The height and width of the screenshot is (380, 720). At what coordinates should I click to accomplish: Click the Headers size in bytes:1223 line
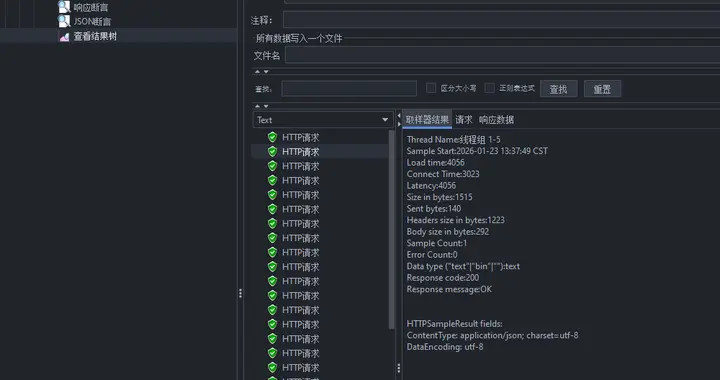coord(456,220)
